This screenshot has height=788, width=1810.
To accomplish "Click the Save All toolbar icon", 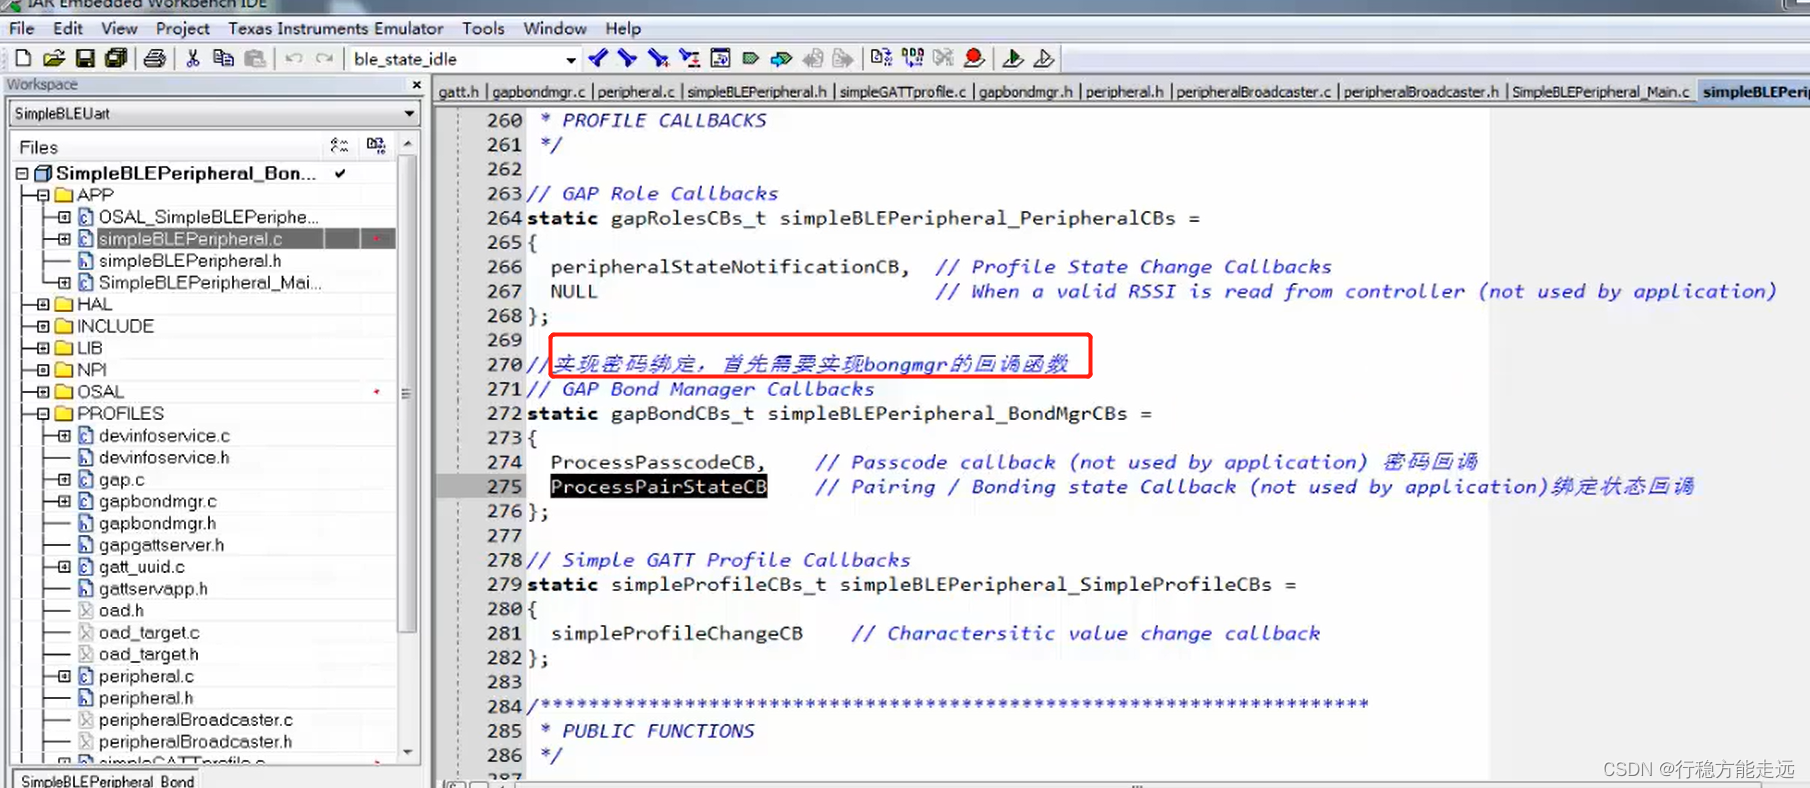I will click(x=116, y=59).
